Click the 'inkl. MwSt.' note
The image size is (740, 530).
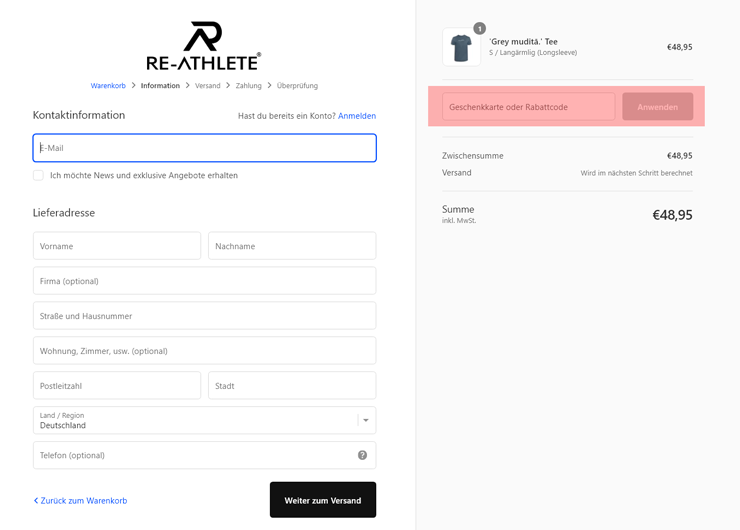pyautogui.click(x=459, y=221)
